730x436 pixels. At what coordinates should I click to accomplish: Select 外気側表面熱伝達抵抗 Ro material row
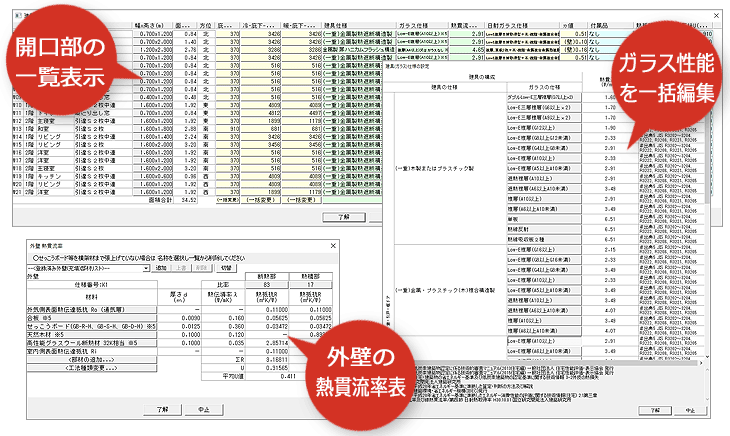[x=92, y=309]
